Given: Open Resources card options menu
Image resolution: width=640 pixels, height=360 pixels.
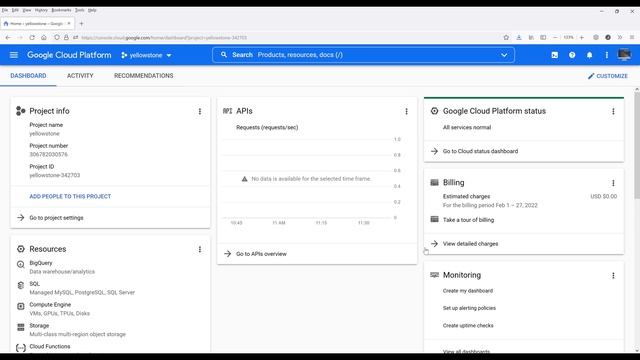Looking at the screenshot, I should (200, 249).
